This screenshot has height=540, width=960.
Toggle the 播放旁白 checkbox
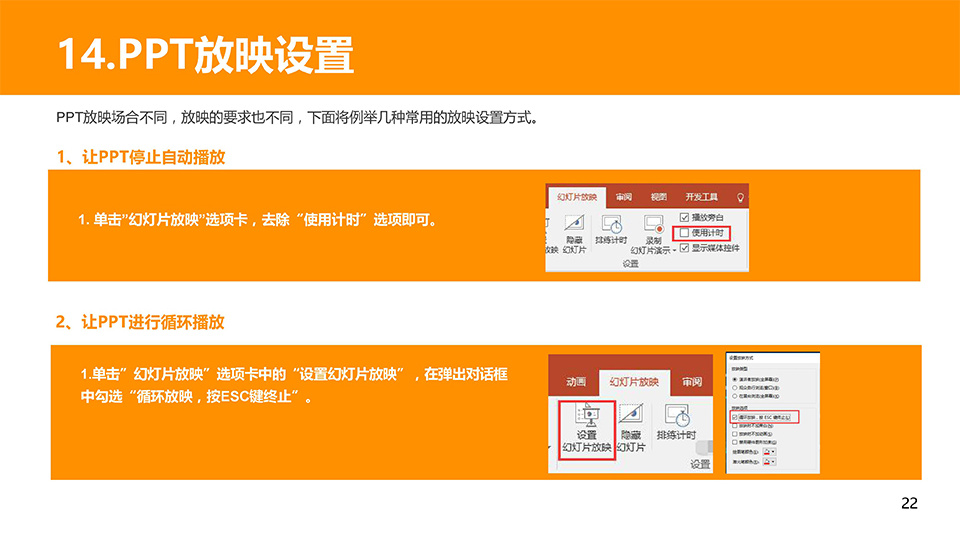point(685,217)
